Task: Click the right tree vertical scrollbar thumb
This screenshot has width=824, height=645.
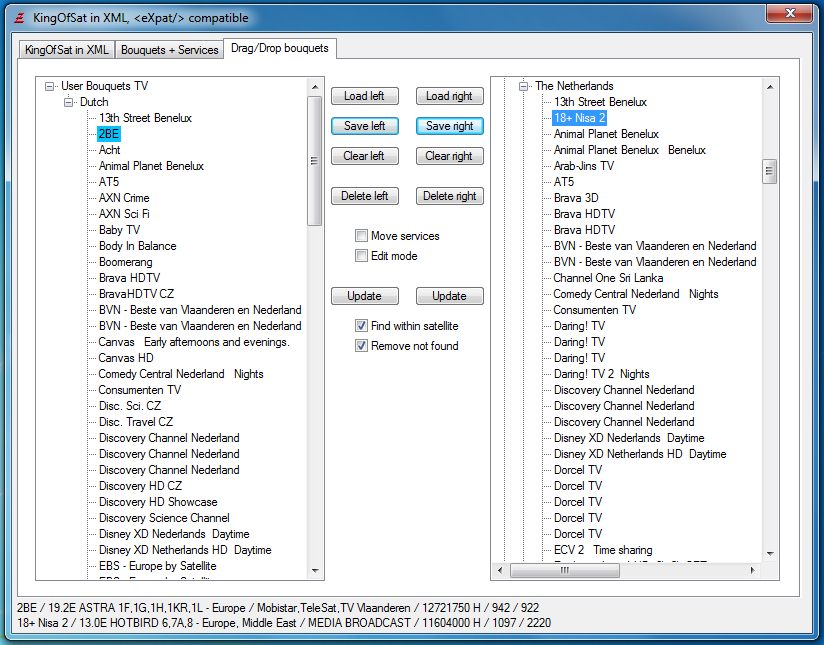Action: 770,171
